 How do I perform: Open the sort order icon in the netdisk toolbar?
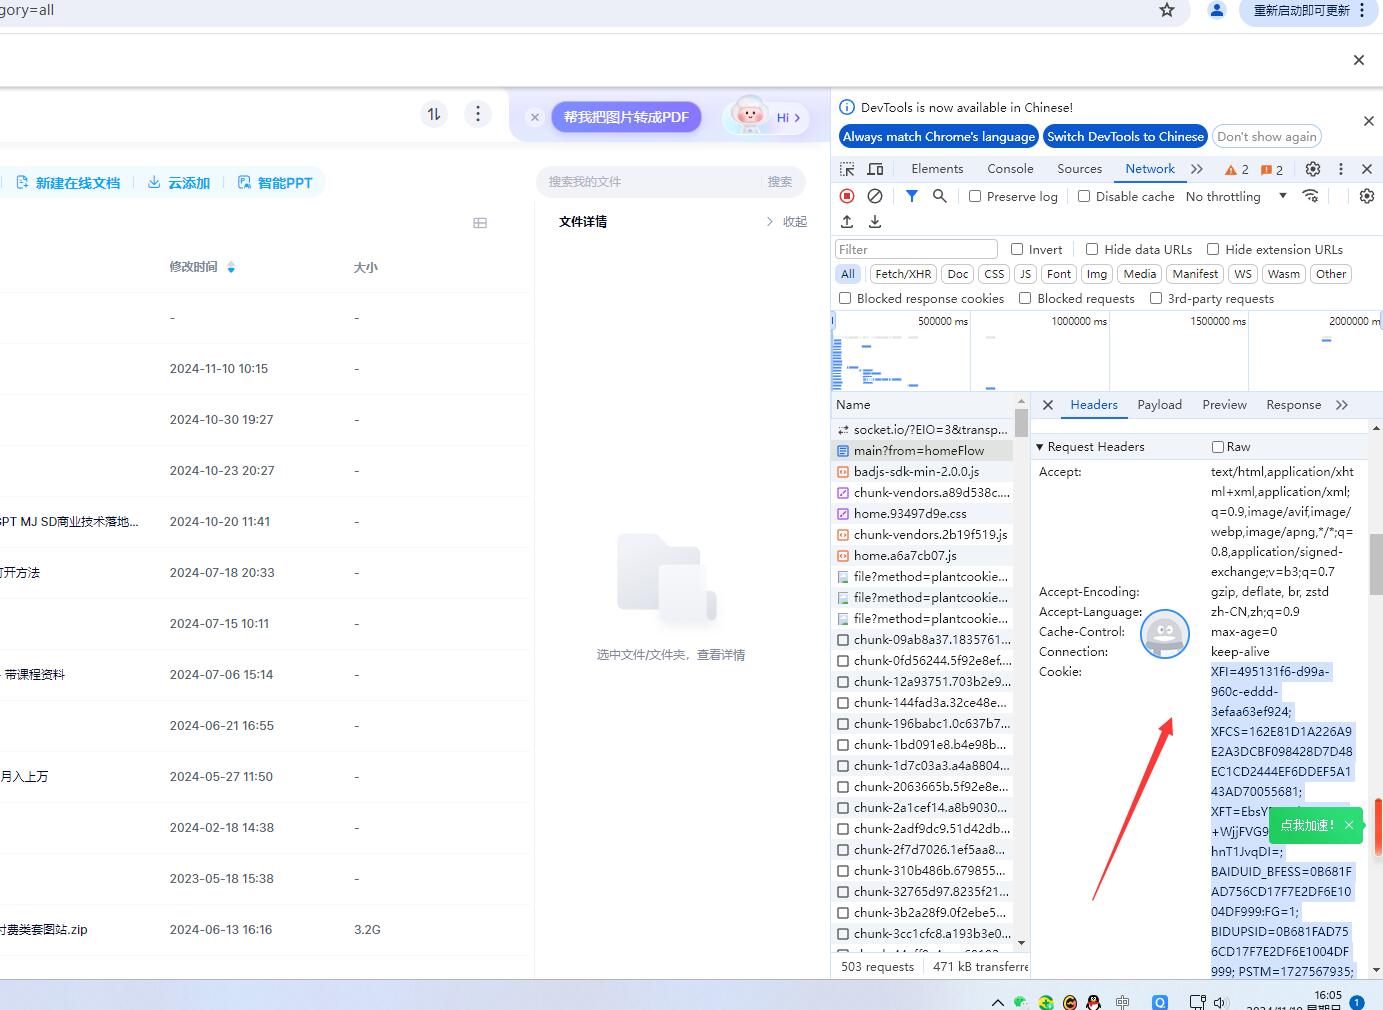pos(433,114)
